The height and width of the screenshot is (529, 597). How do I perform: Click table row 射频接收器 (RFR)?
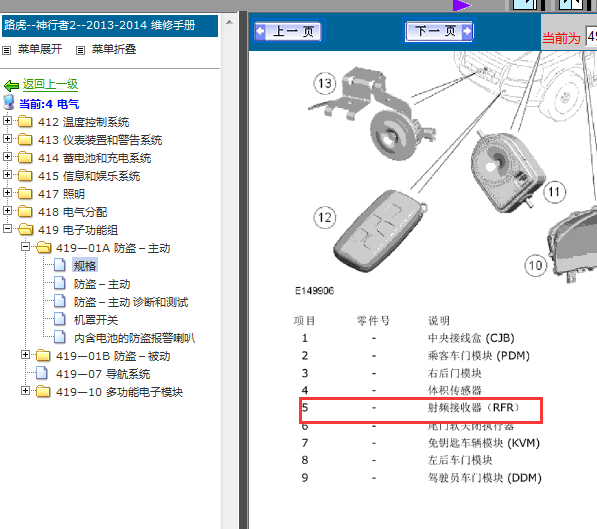coord(420,408)
